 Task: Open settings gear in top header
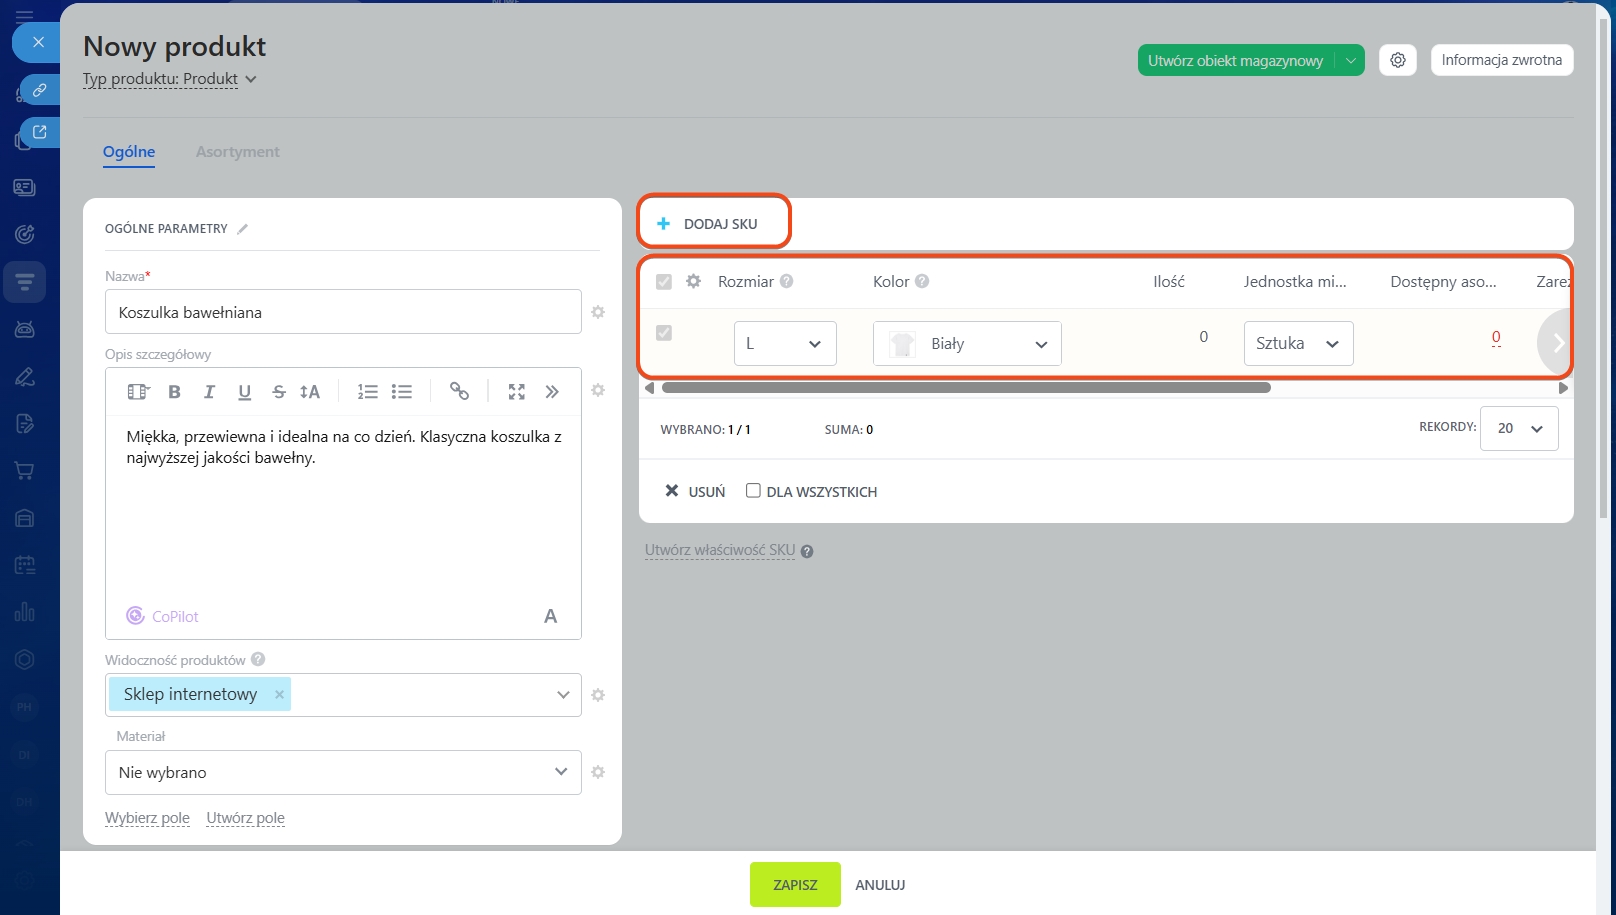coord(1397,60)
